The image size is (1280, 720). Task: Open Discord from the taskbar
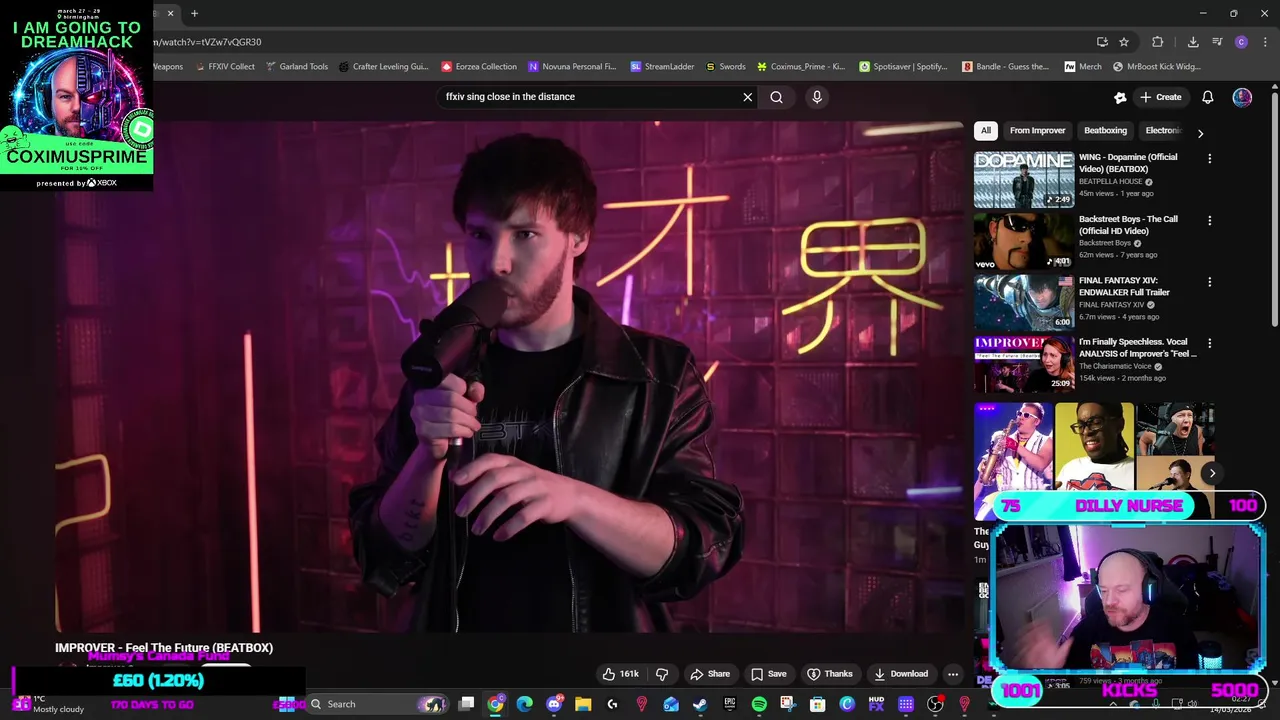tap(554, 704)
